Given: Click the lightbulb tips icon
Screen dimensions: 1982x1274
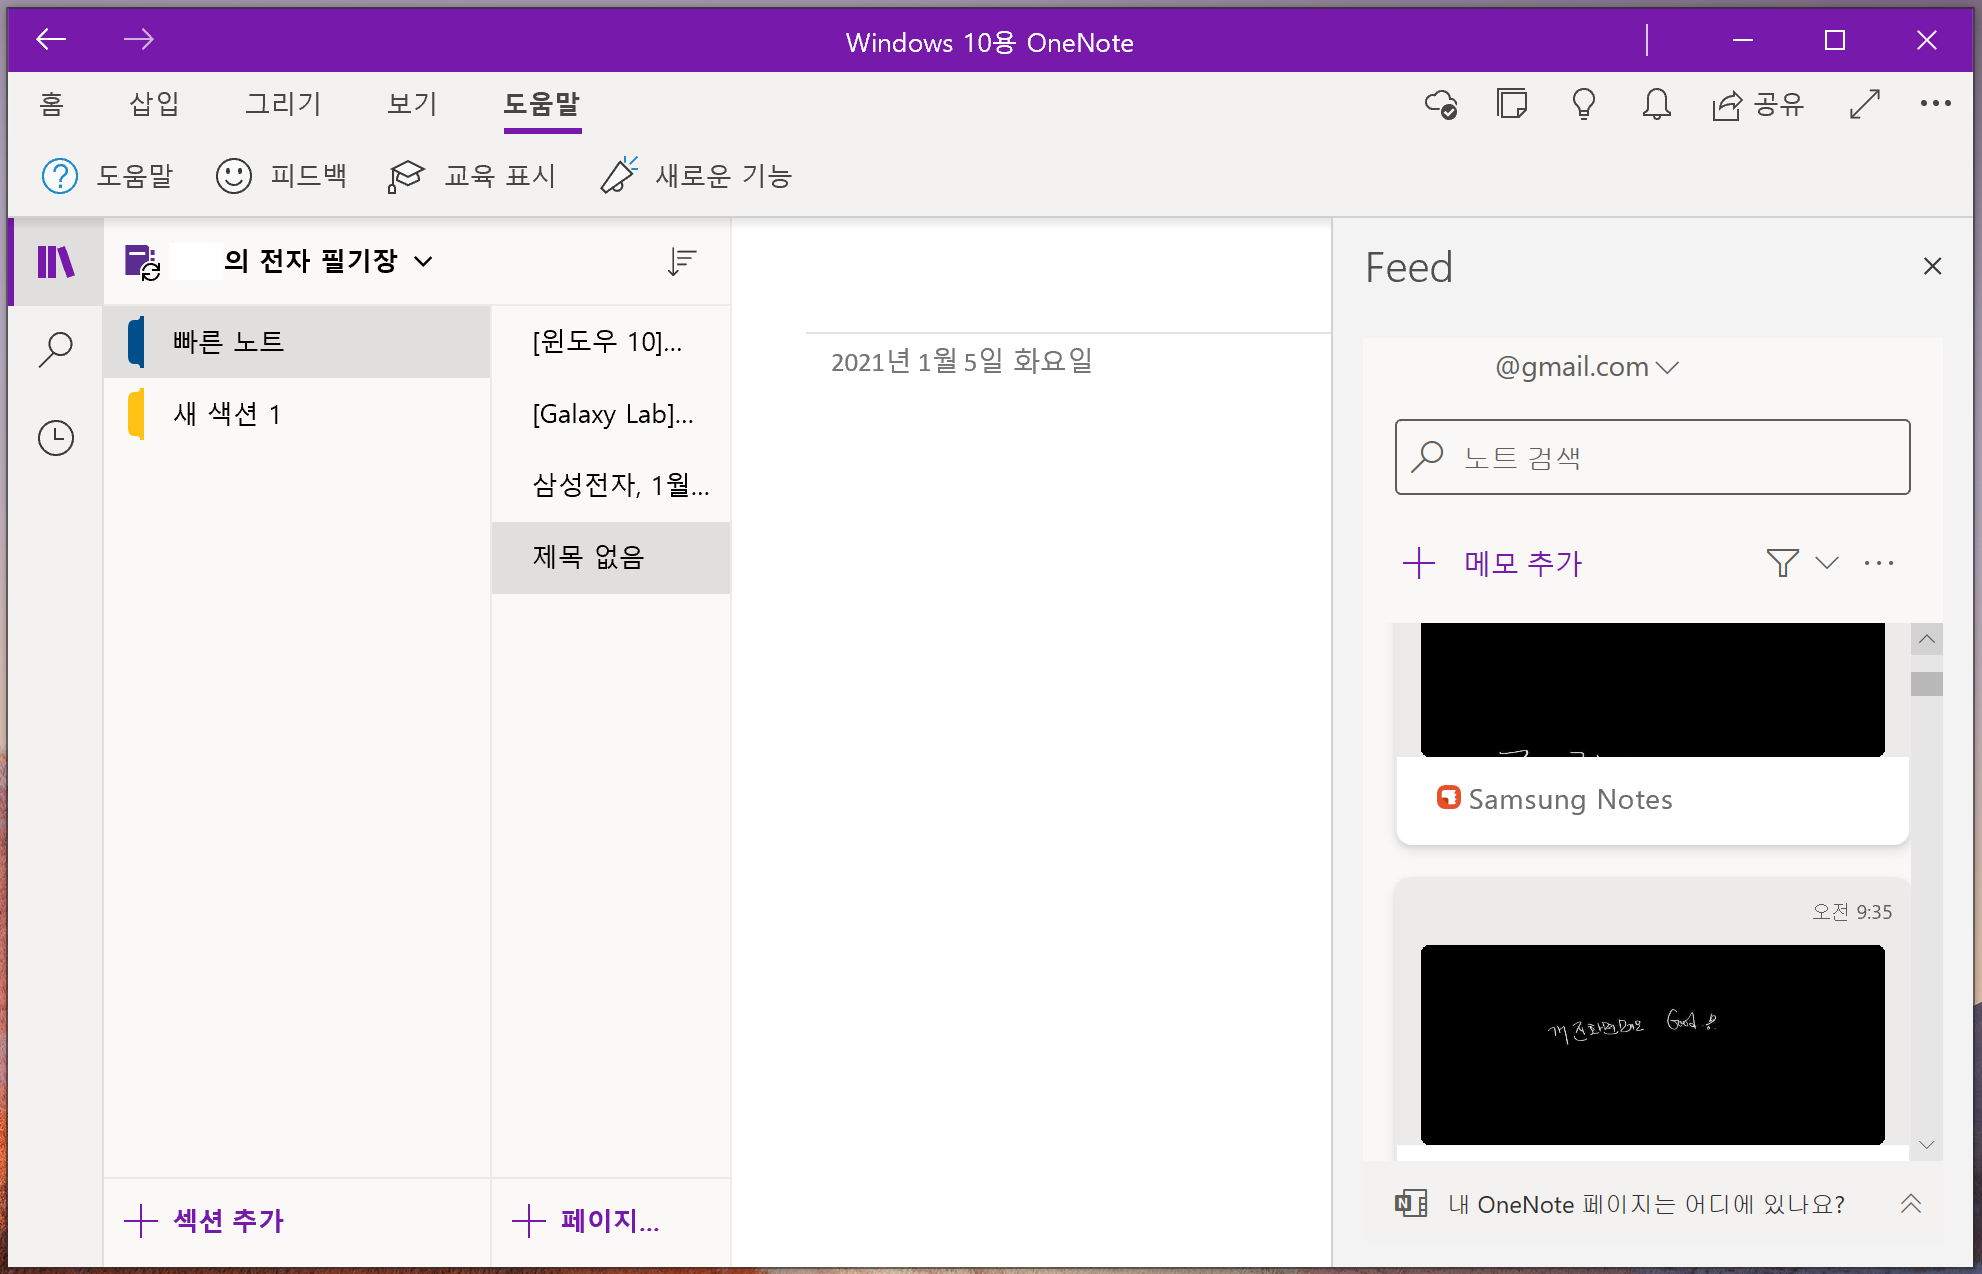Looking at the screenshot, I should click(x=1583, y=104).
